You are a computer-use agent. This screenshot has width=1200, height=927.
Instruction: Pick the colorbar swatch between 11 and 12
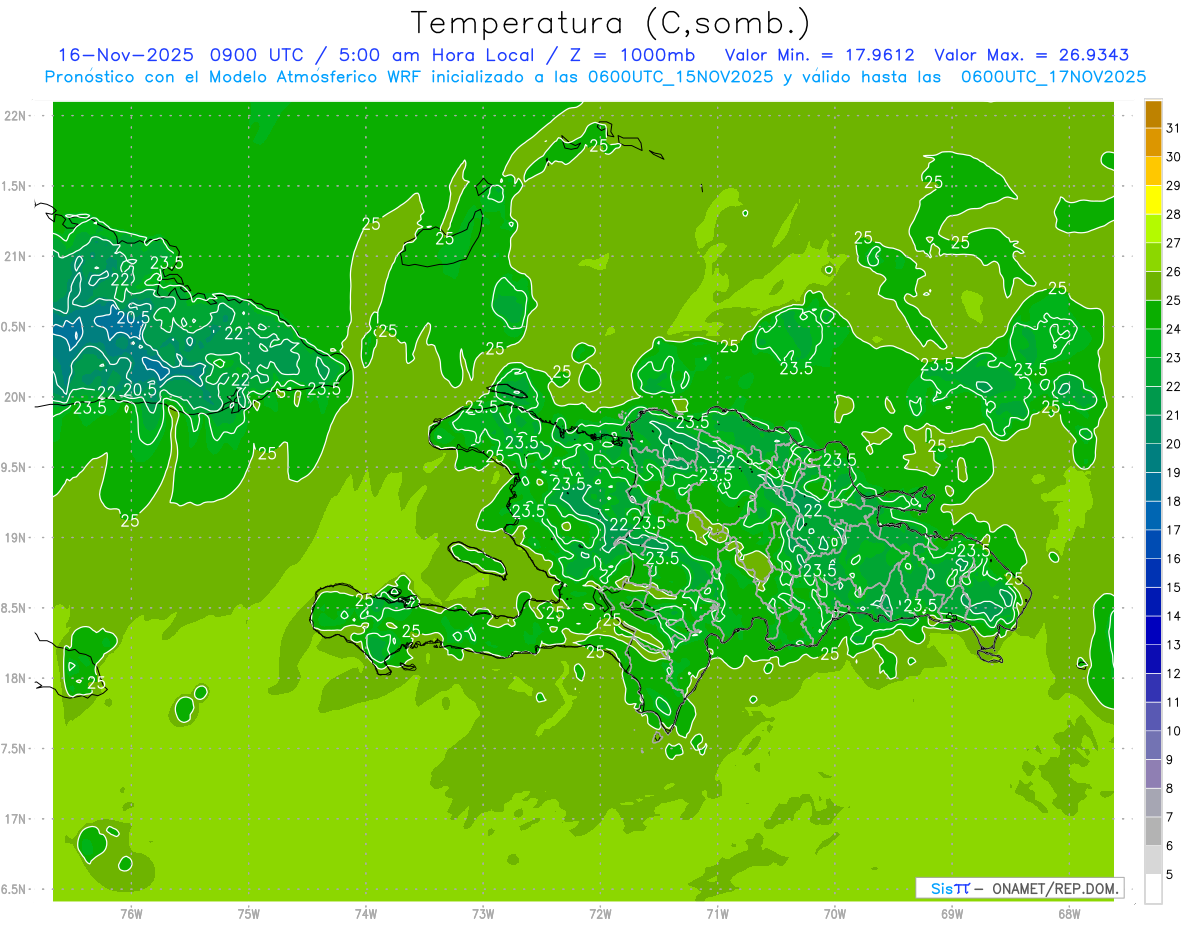click(1153, 689)
